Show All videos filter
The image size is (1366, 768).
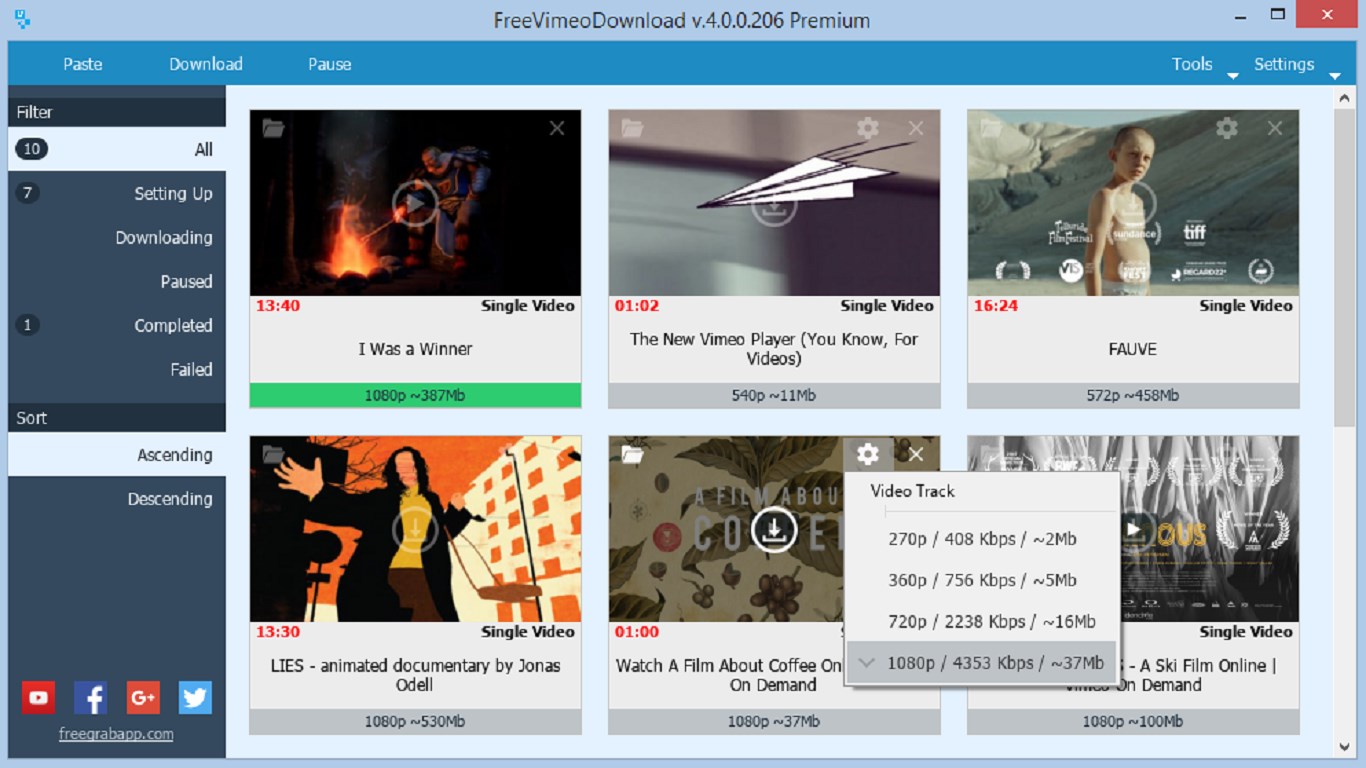(117, 149)
